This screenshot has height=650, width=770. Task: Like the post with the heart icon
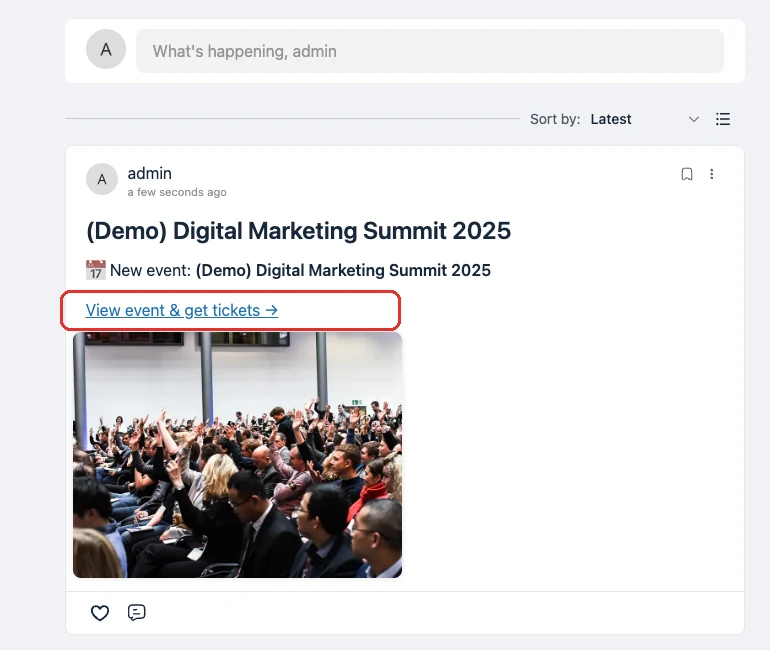(x=100, y=613)
